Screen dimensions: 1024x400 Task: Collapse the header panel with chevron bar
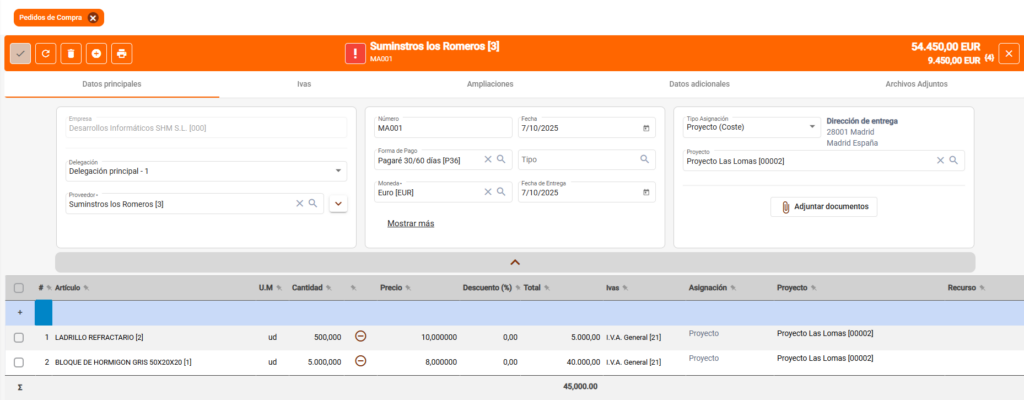(515, 262)
